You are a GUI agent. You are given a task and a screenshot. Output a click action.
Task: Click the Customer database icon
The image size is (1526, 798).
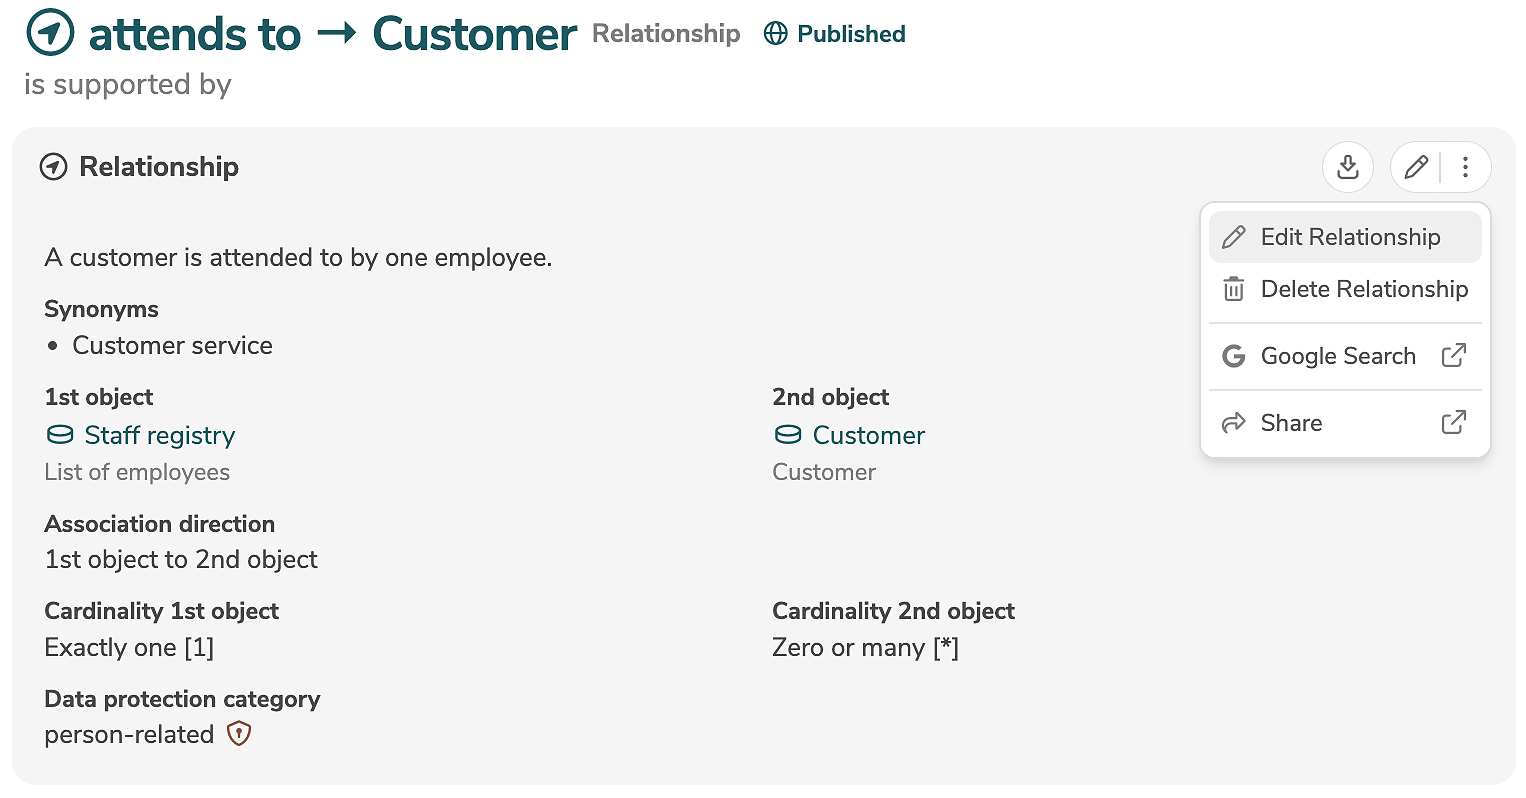[788, 435]
